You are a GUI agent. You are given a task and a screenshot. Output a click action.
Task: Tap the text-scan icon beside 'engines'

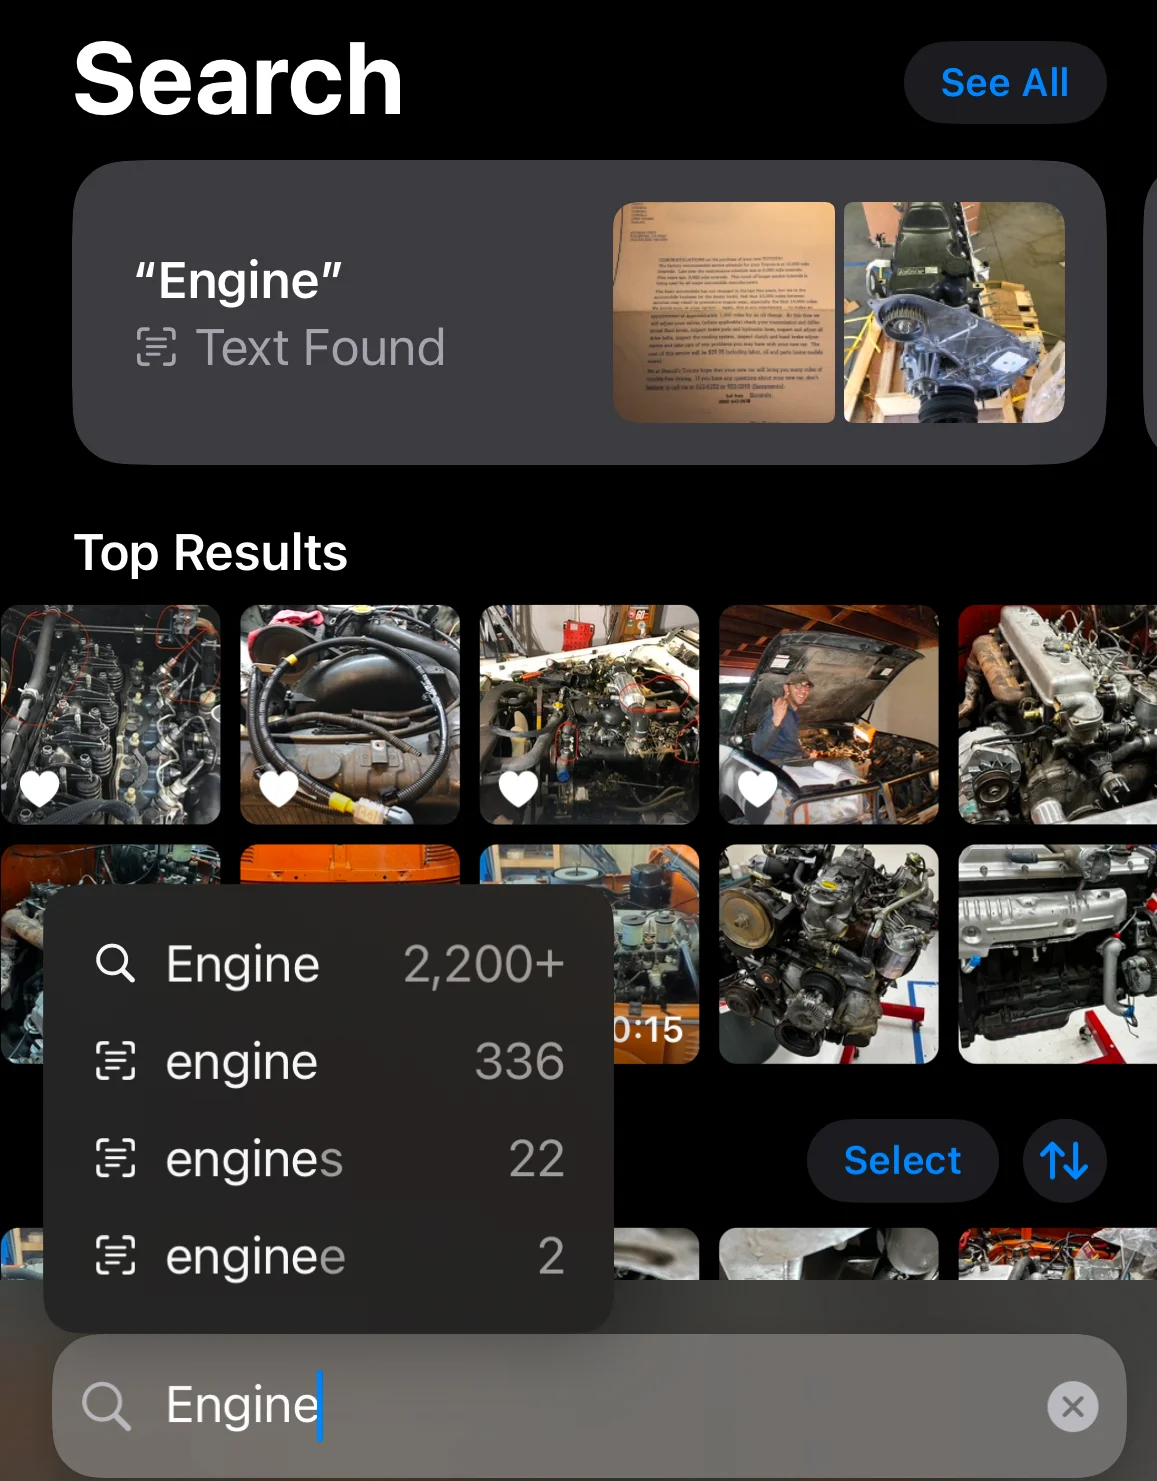(x=115, y=1158)
